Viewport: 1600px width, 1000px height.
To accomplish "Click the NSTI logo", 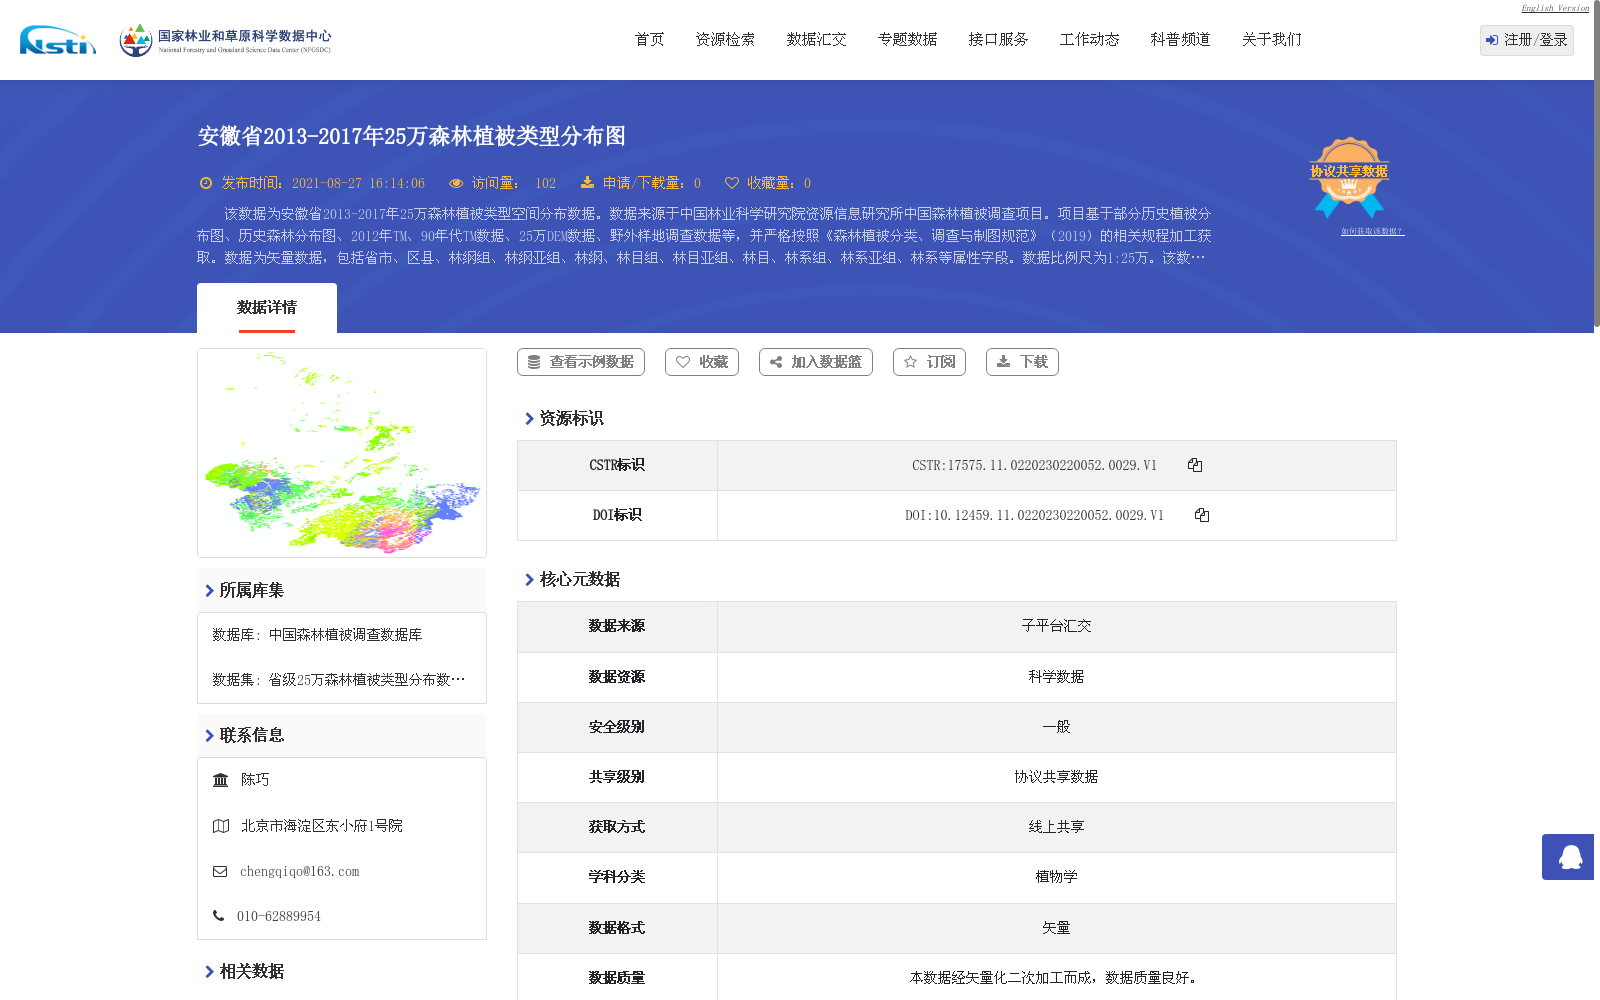I will click(58, 40).
